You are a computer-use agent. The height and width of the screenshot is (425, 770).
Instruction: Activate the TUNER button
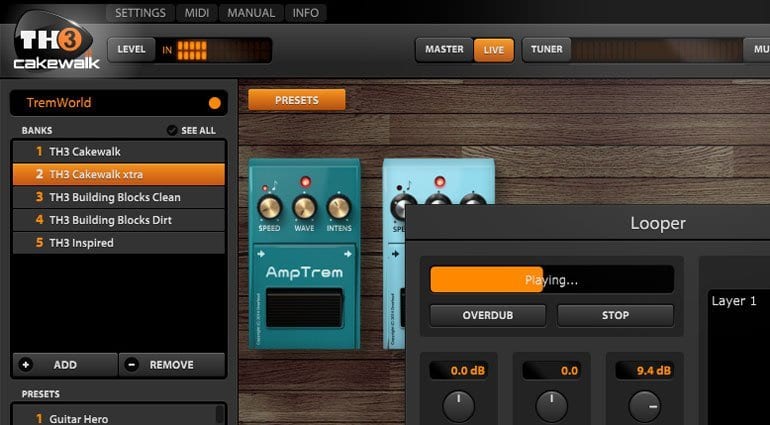click(x=547, y=50)
